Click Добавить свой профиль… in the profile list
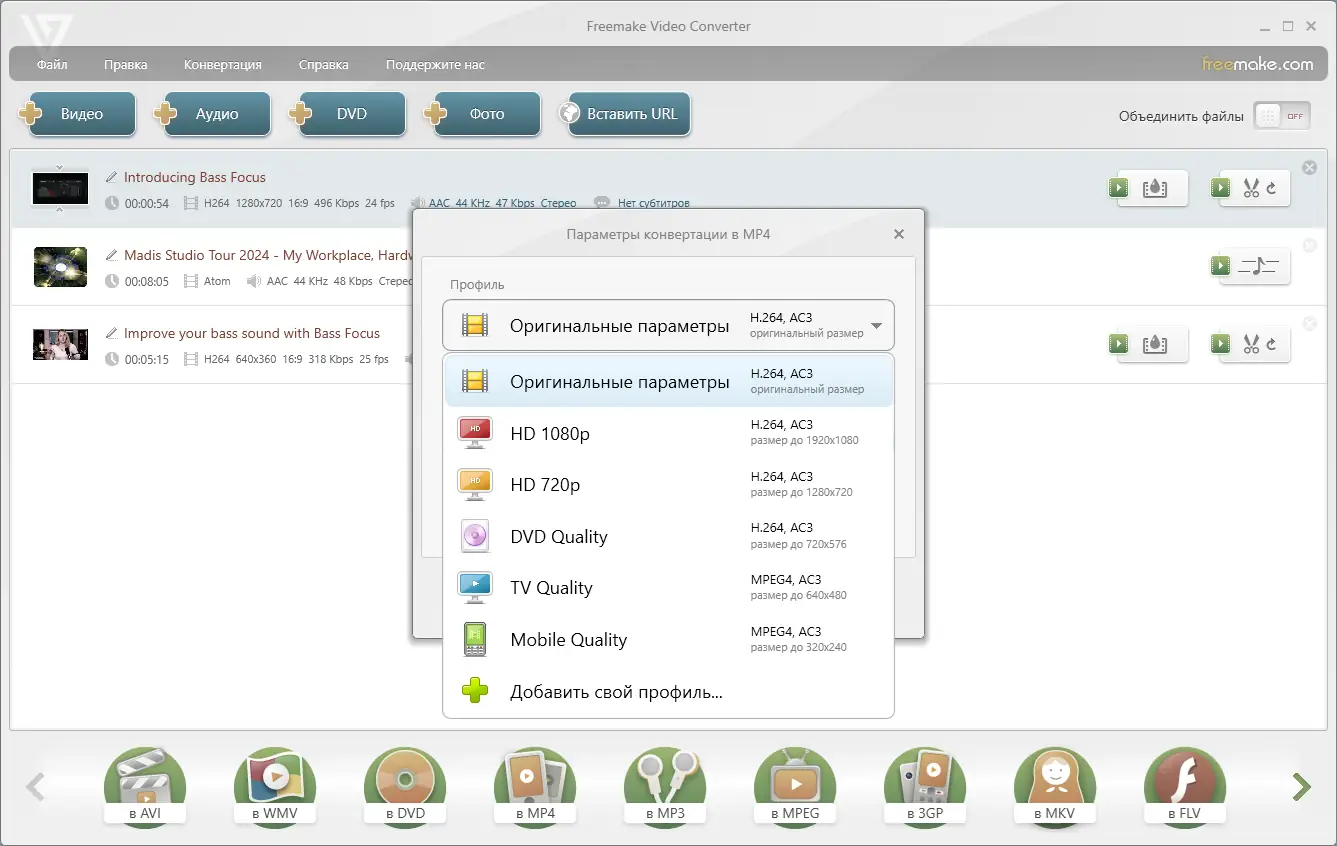1337x846 pixels. pos(668,692)
